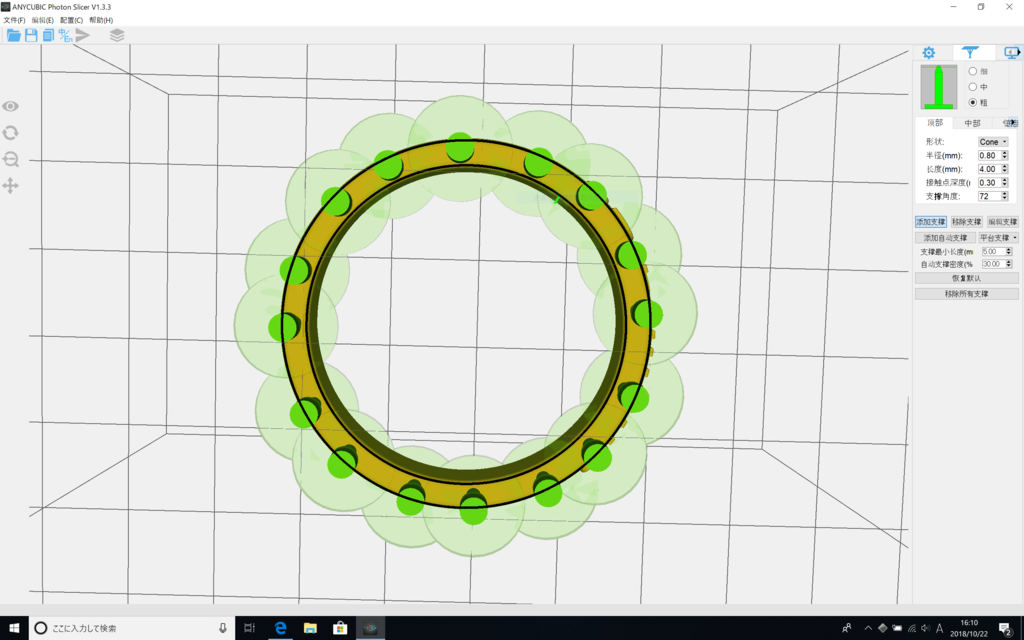
Task: Click the copy model pages icon
Action: (x=48, y=35)
